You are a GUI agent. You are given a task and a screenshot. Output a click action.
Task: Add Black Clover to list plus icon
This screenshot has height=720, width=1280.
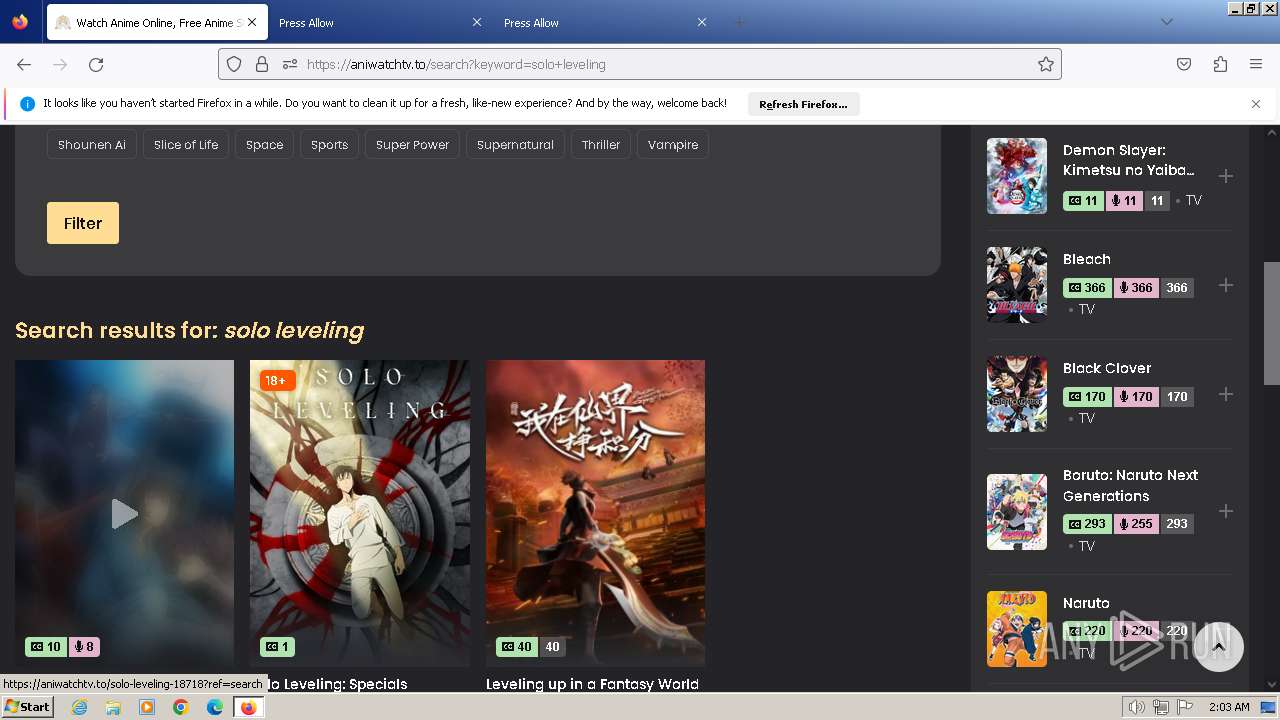(x=1225, y=394)
